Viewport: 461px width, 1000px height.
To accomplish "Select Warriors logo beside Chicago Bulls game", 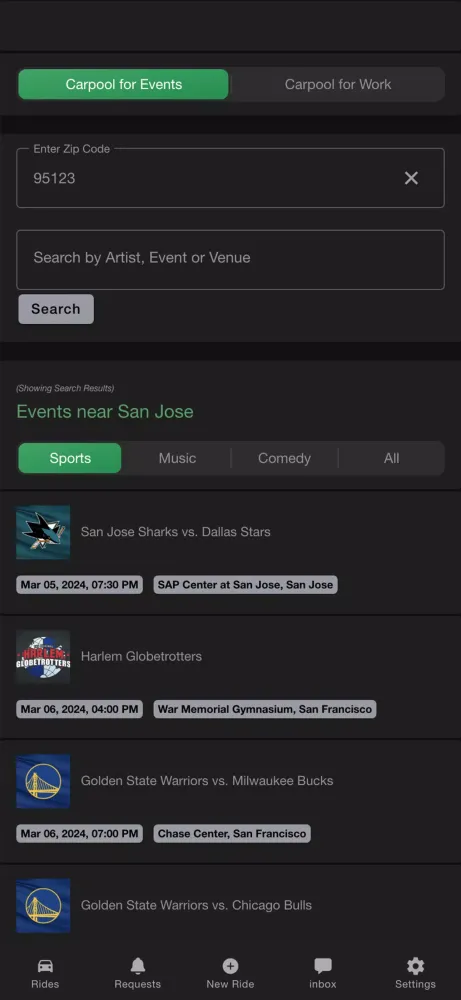I will coord(43,905).
